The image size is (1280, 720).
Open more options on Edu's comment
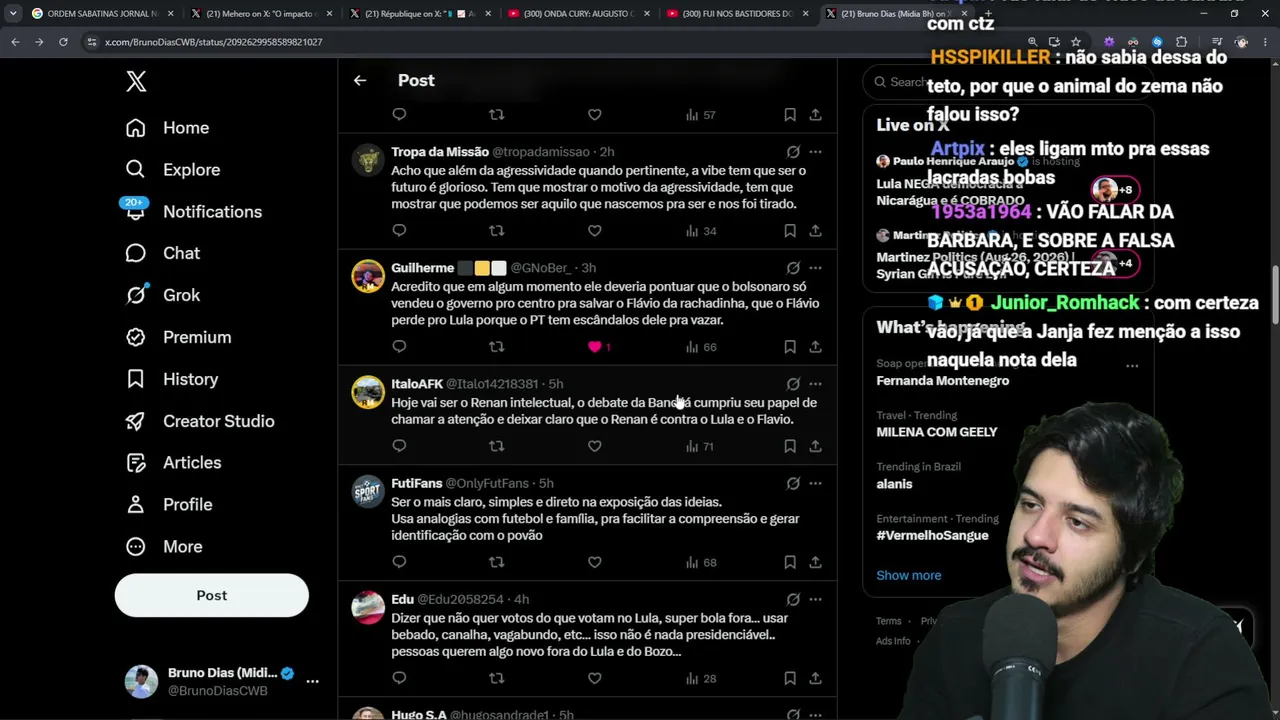[815, 600]
